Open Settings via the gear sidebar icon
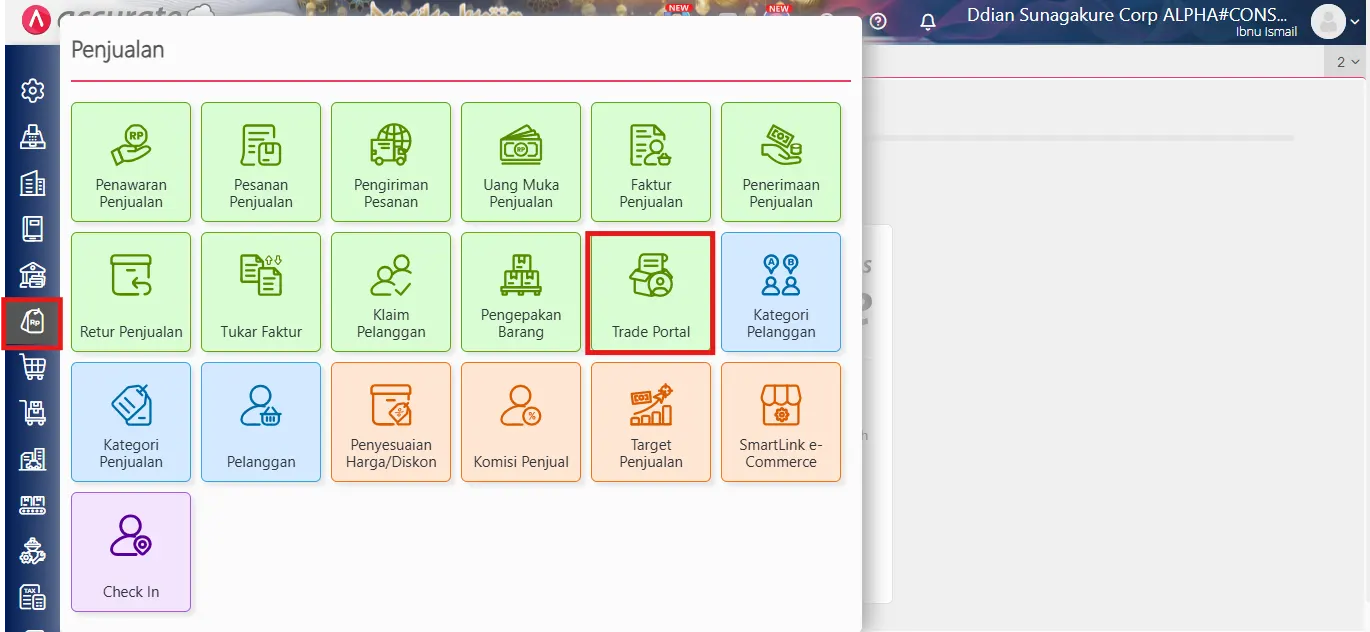 pyautogui.click(x=32, y=90)
